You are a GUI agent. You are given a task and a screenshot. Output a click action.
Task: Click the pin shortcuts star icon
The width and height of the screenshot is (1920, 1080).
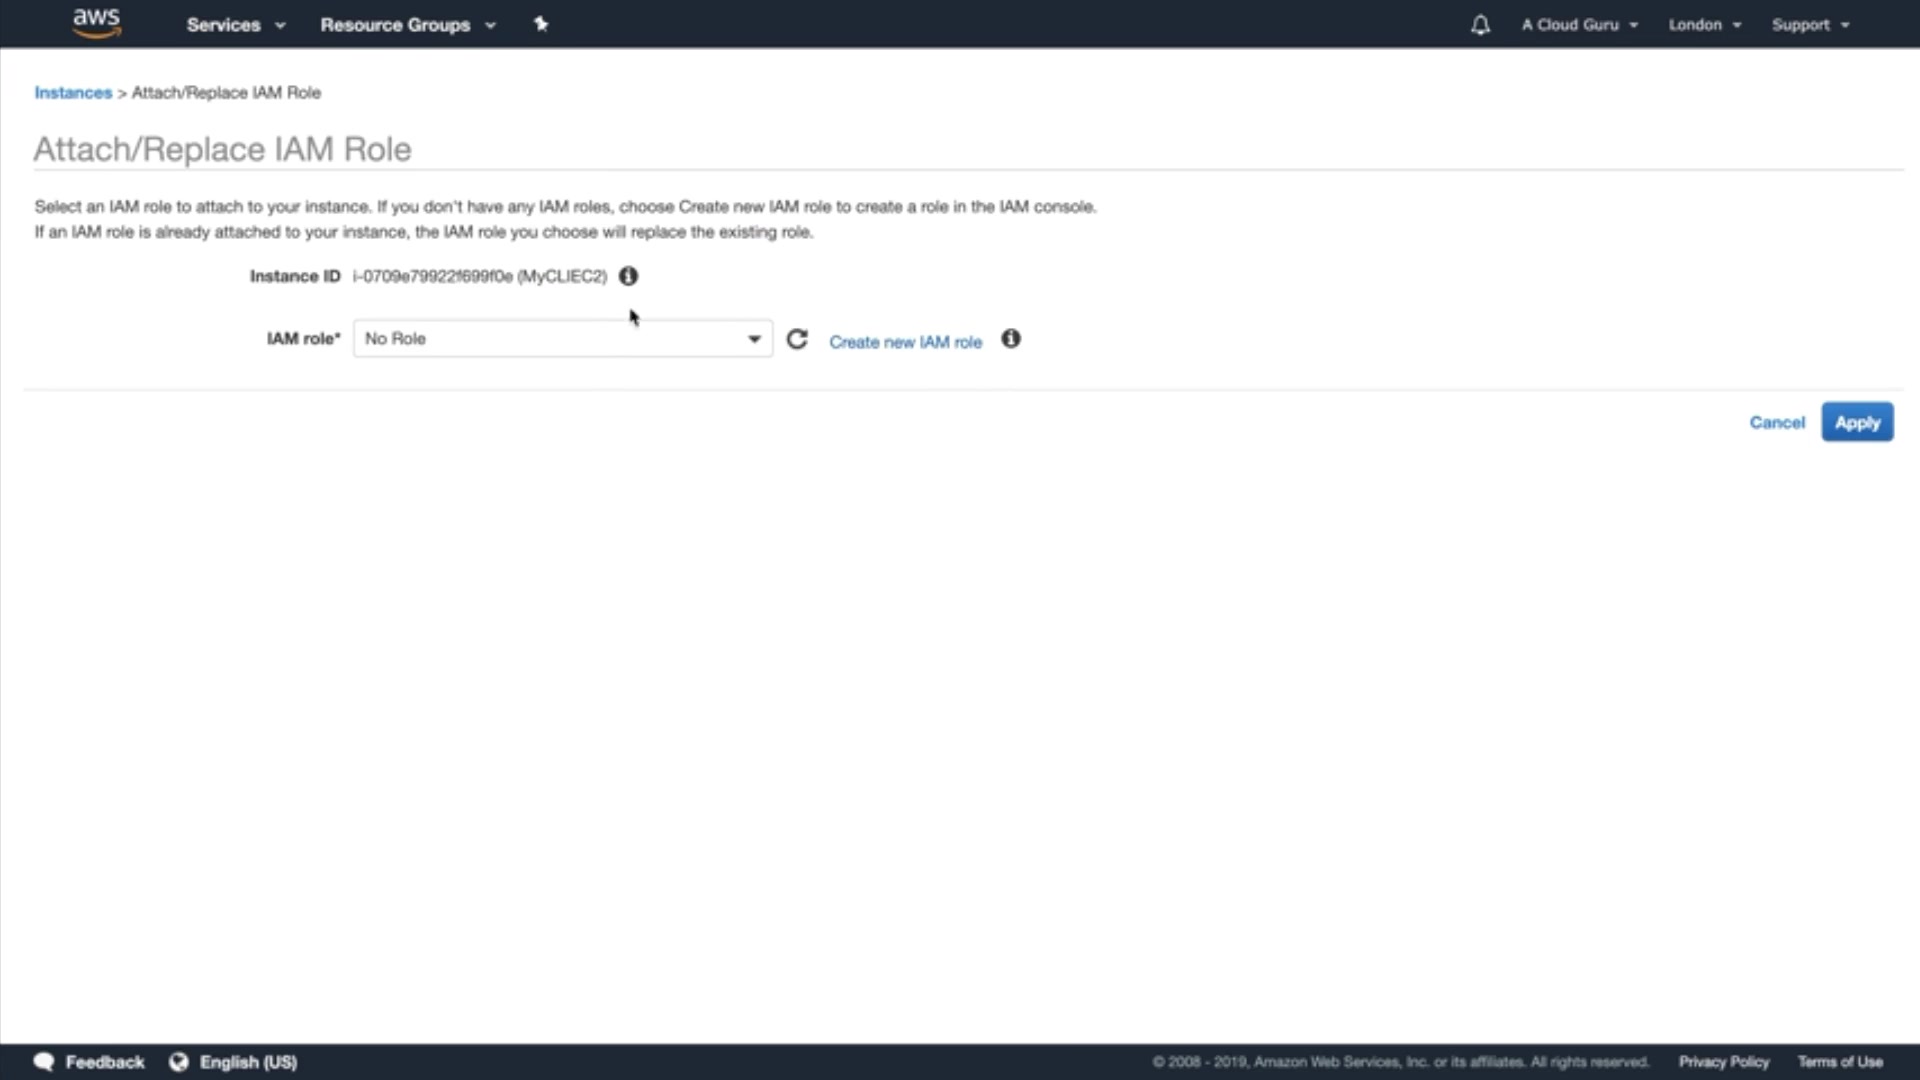541,24
